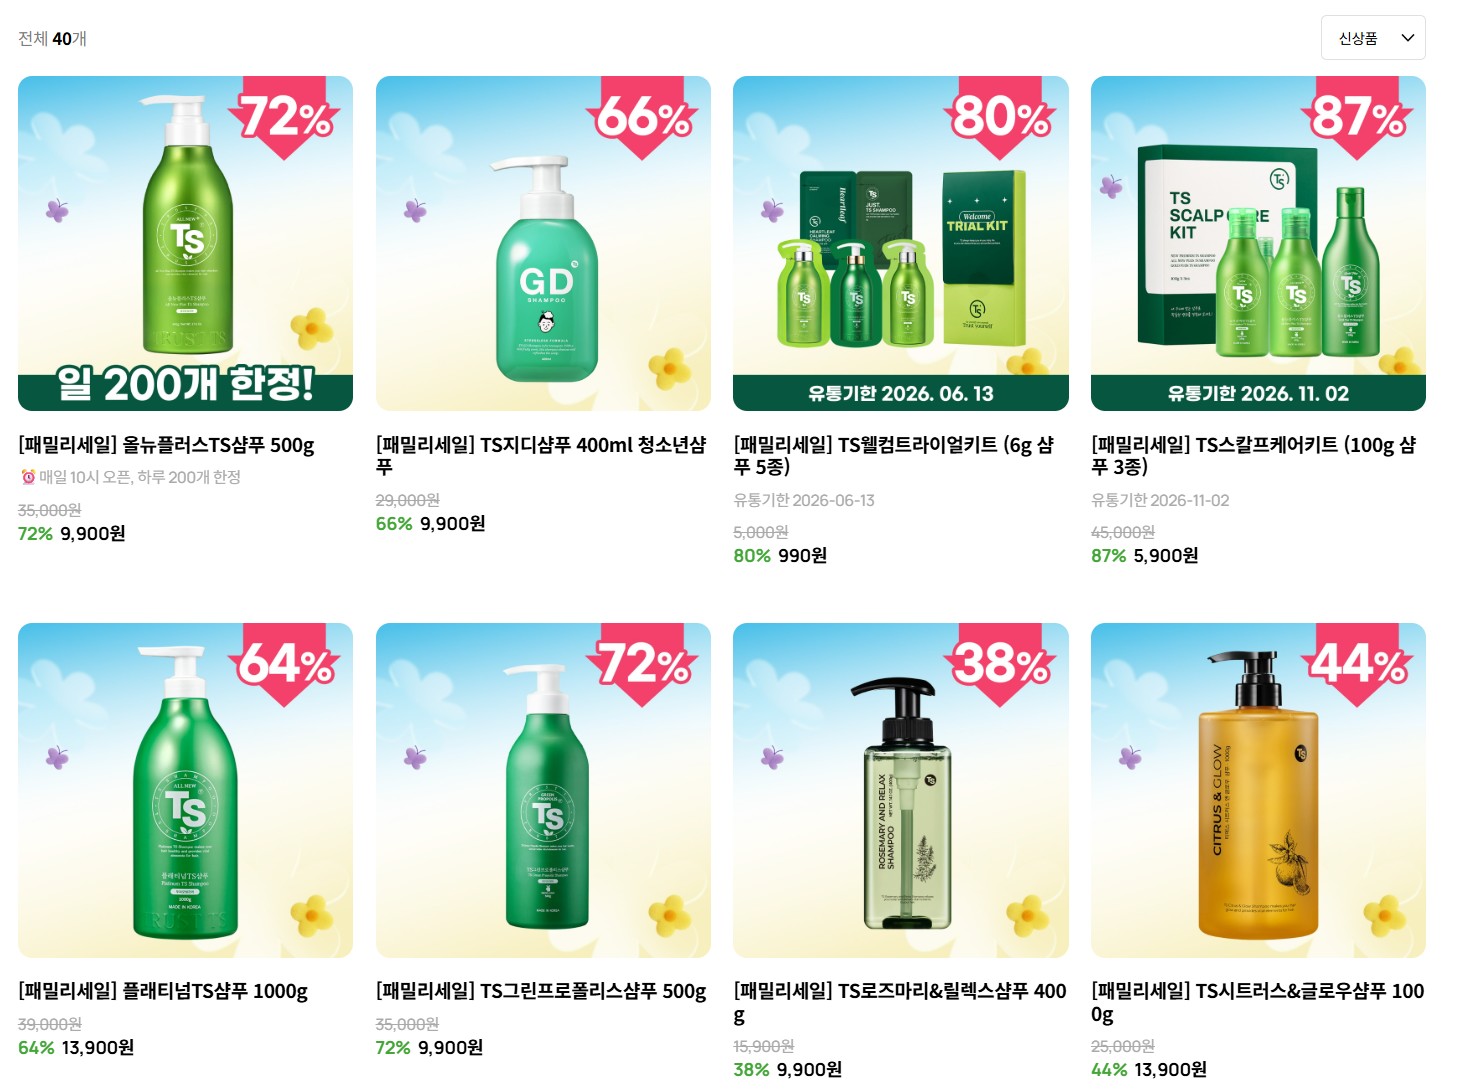Click the TS로즈마리&릴렉스샴푸 400g title
Image resolution: width=1464 pixels, height=1090 pixels.
[899, 1002]
